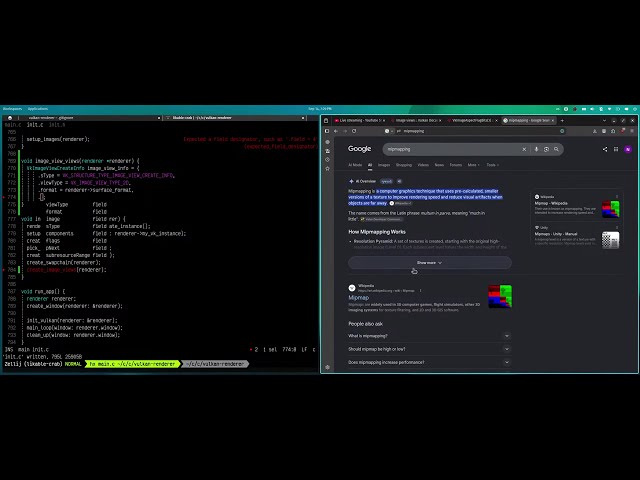The image size is (640, 480).
Task: Close the second terminal tab
Action: click(303, 118)
